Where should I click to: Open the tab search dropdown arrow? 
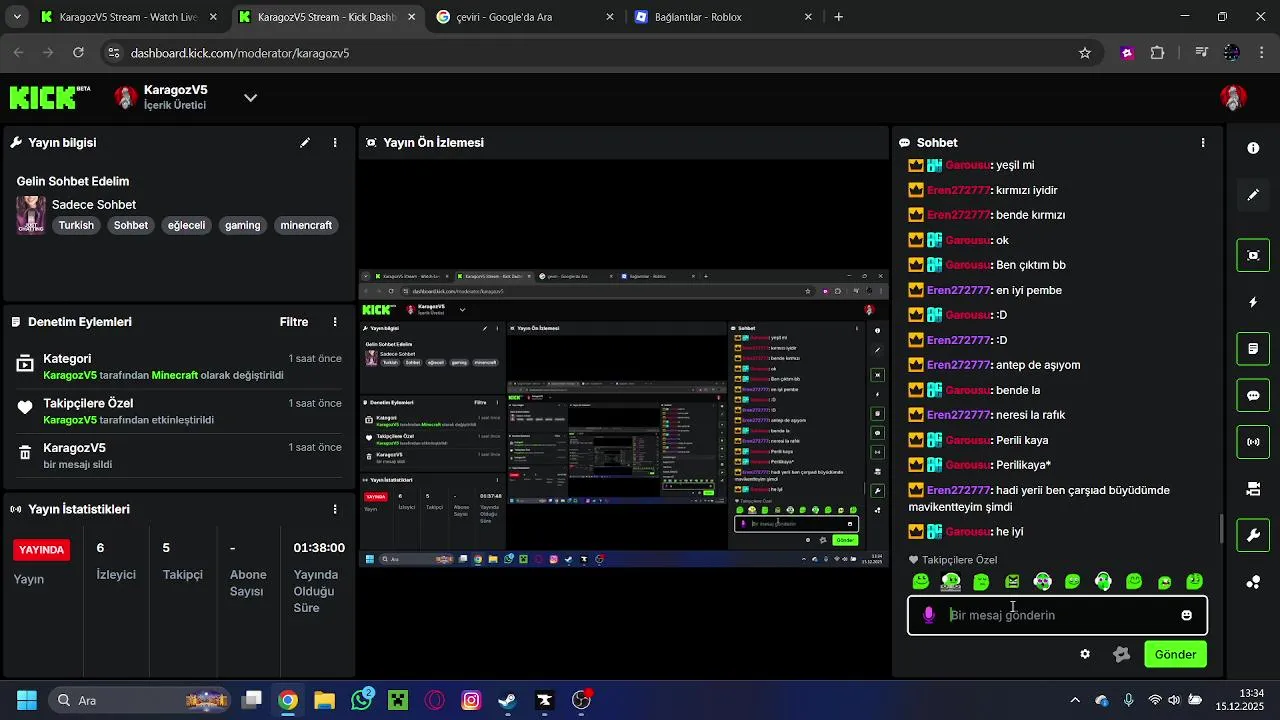tap(15, 17)
